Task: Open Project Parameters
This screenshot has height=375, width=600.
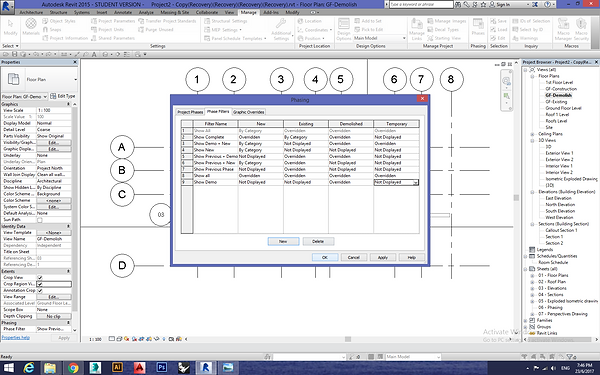Action: point(113,21)
